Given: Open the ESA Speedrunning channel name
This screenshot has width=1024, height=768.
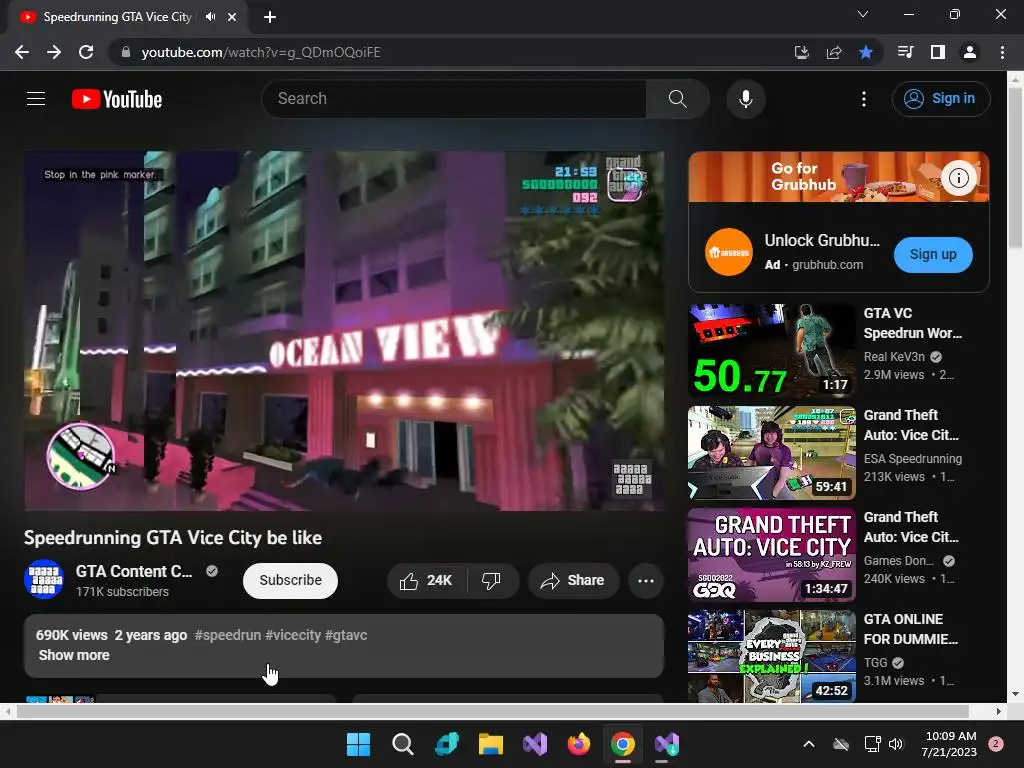Looking at the screenshot, I should [x=912, y=458].
